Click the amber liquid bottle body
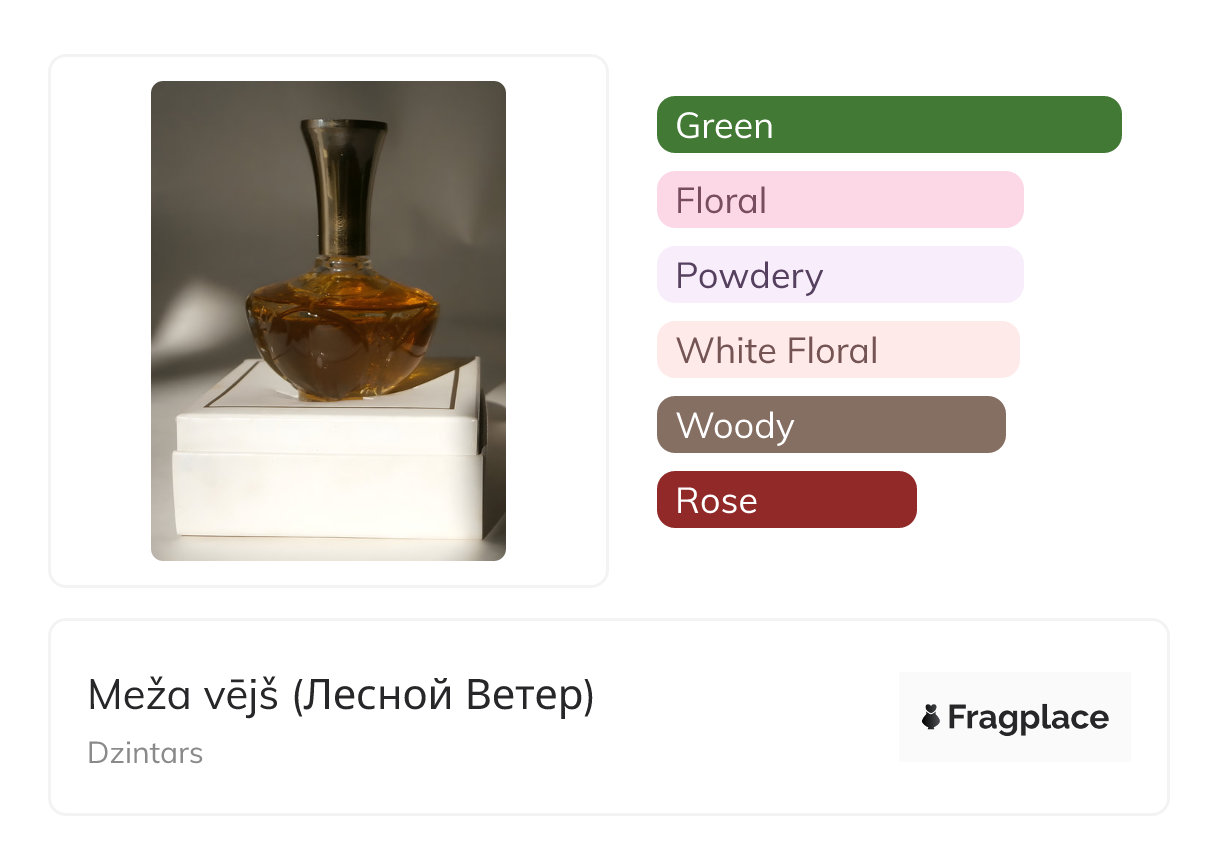The width and height of the screenshot is (1218, 864). click(x=343, y=335)
